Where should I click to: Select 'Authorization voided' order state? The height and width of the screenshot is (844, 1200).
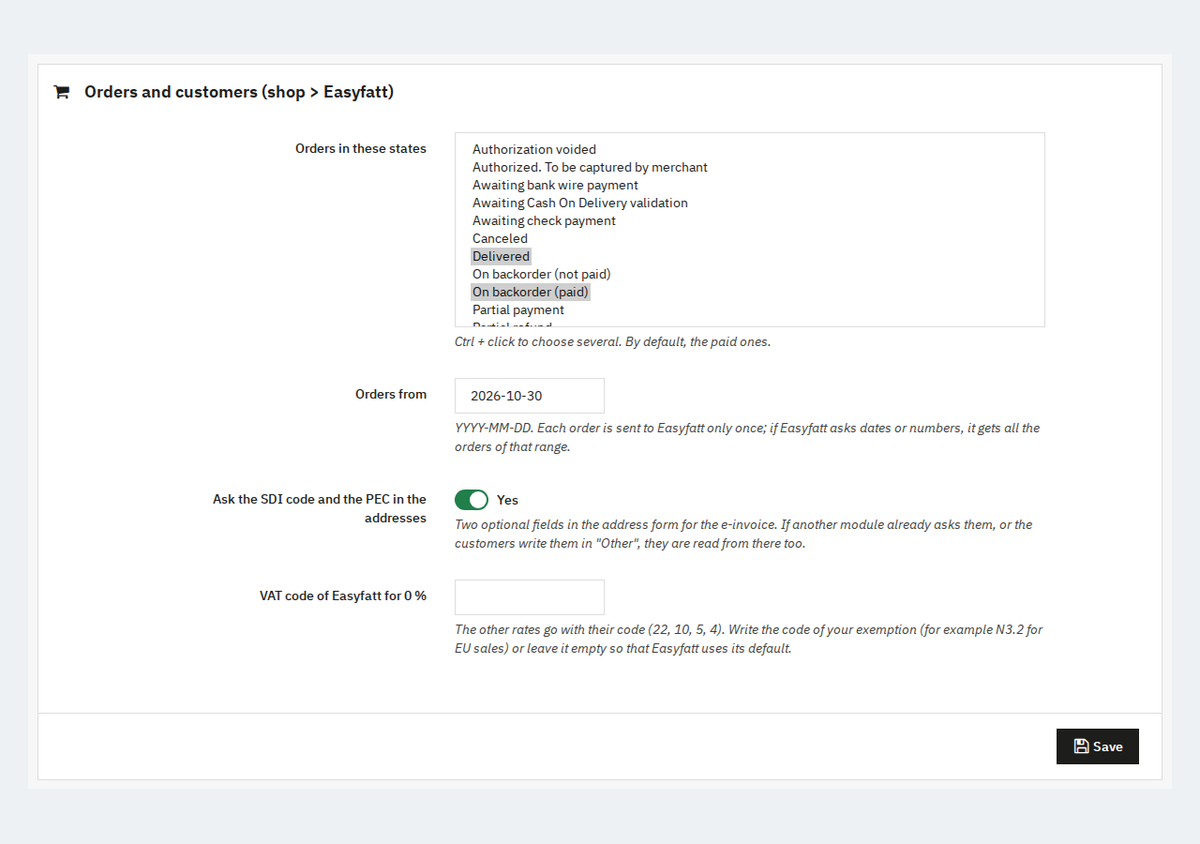(x=534, y=149)
